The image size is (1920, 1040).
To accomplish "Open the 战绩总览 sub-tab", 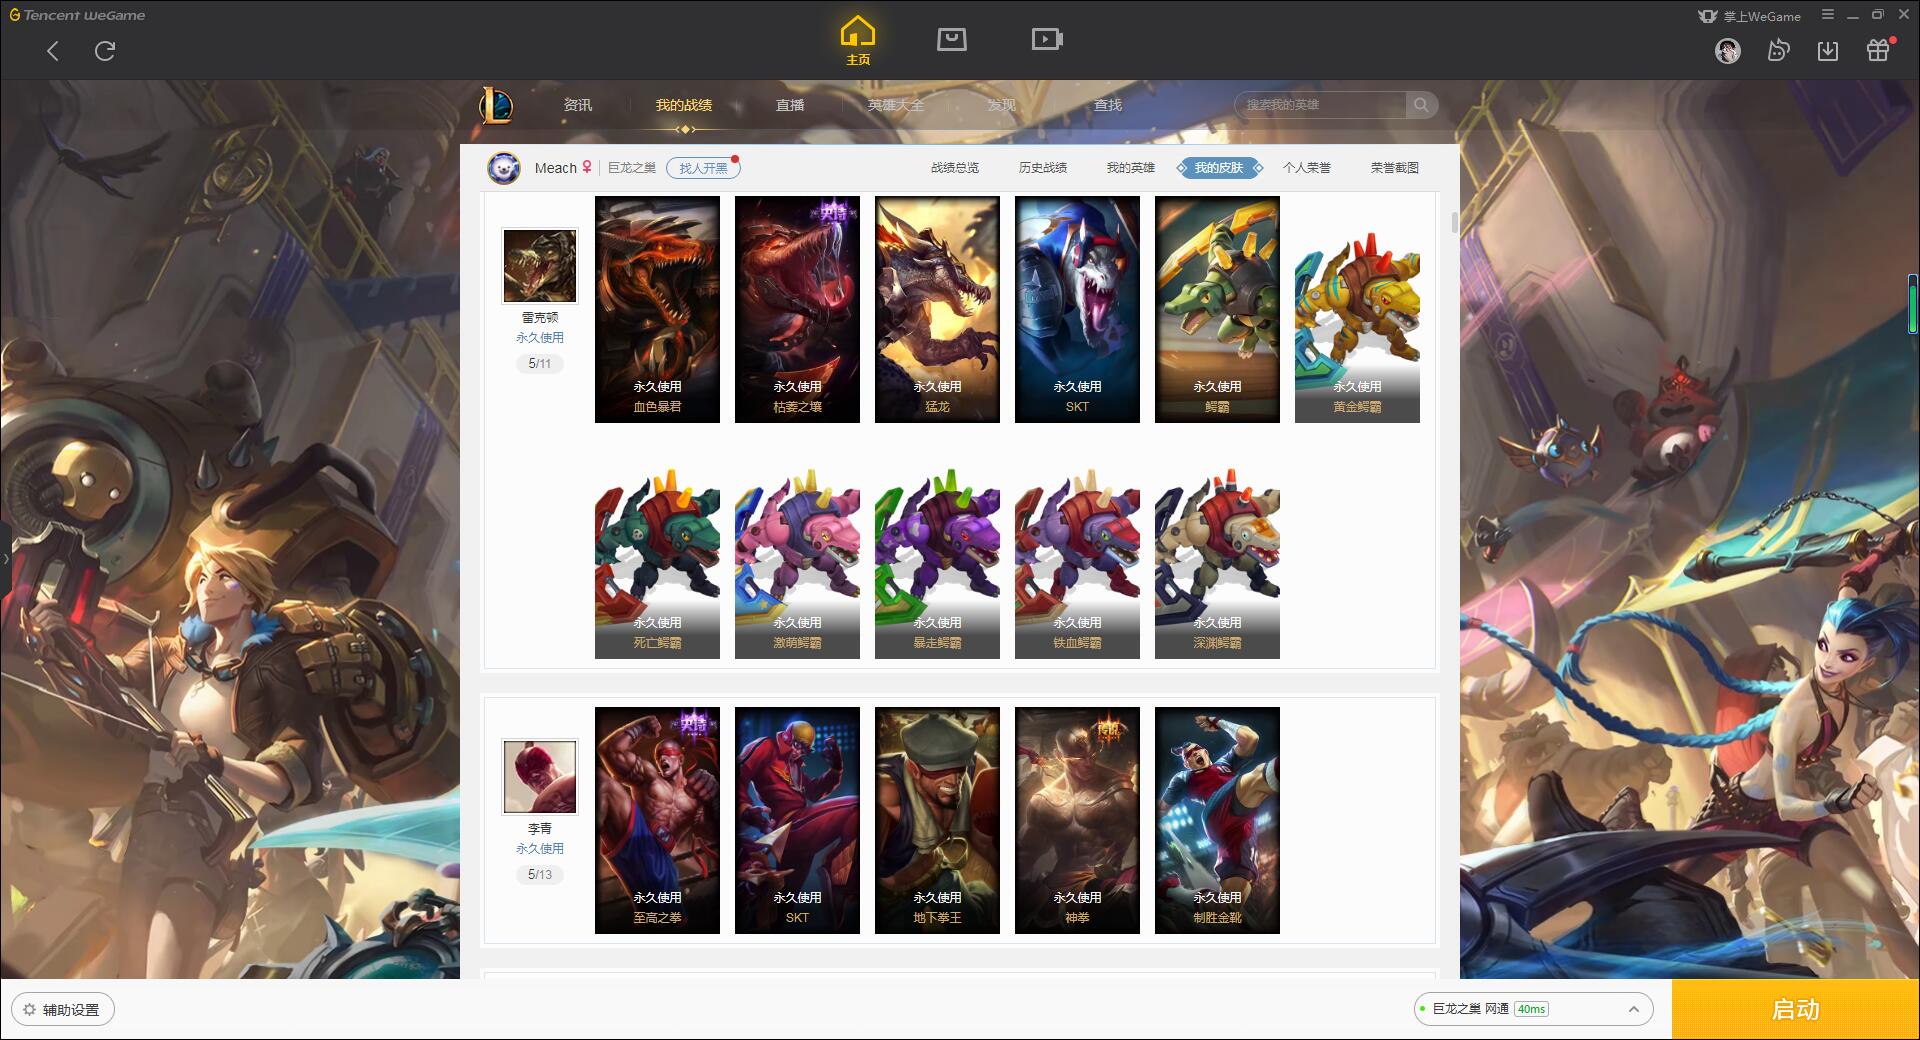I will coord(955,168).
